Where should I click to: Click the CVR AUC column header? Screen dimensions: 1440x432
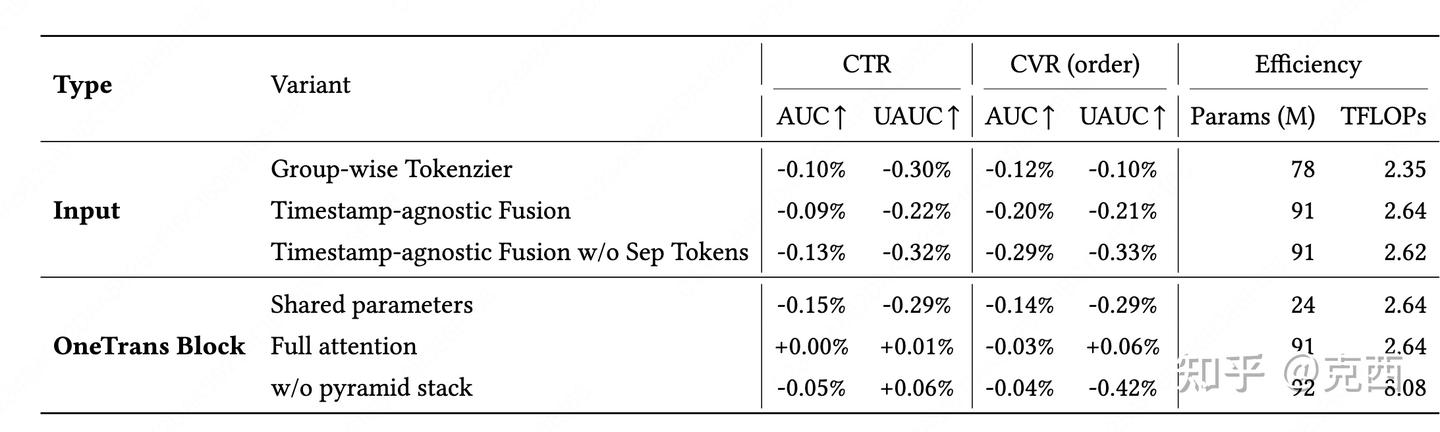pyautogui.click(x=1020, y=117)
